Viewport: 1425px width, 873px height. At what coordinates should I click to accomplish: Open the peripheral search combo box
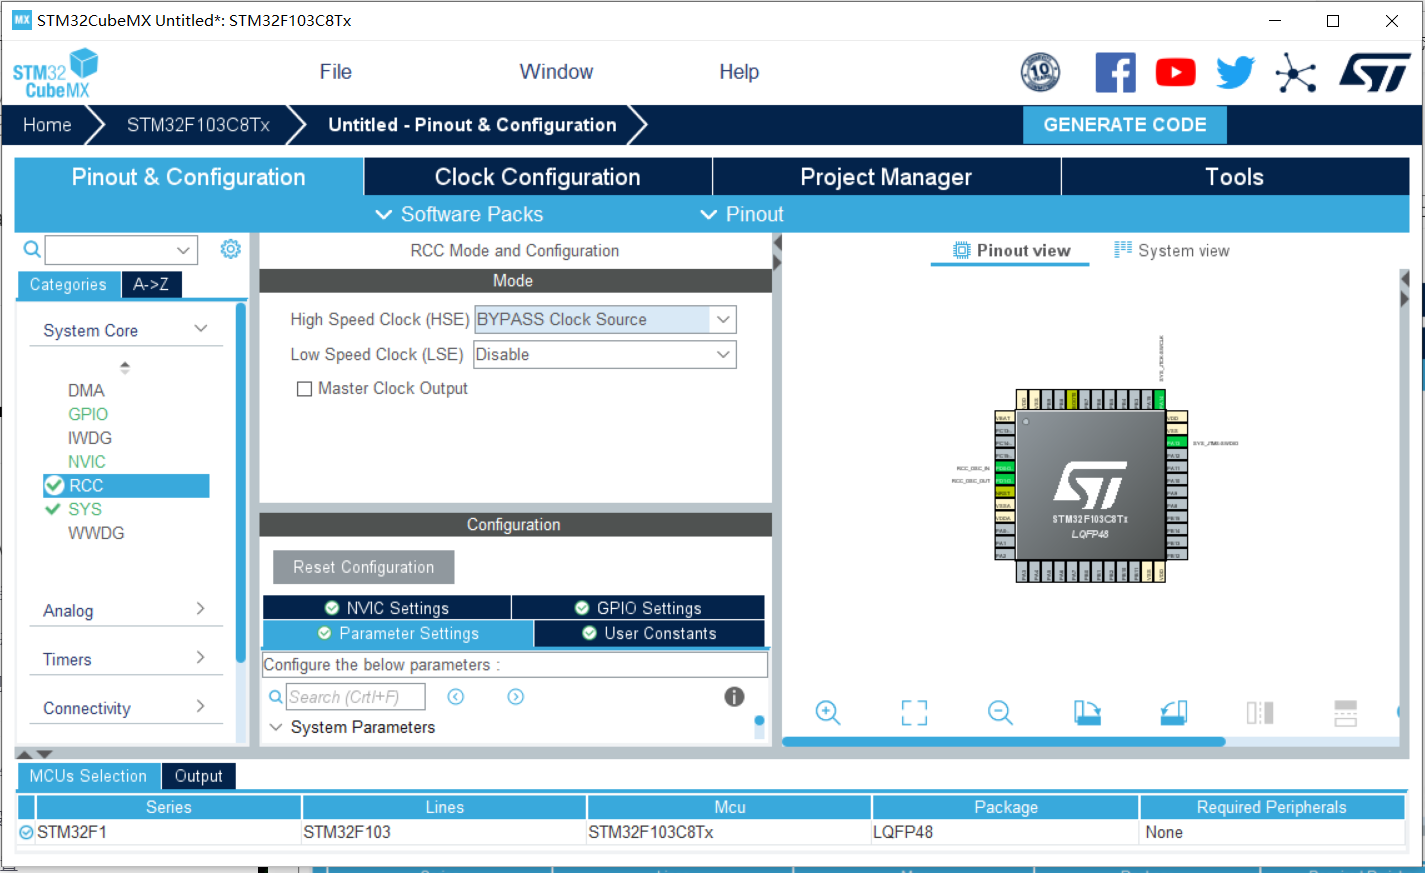pos(121,250)
